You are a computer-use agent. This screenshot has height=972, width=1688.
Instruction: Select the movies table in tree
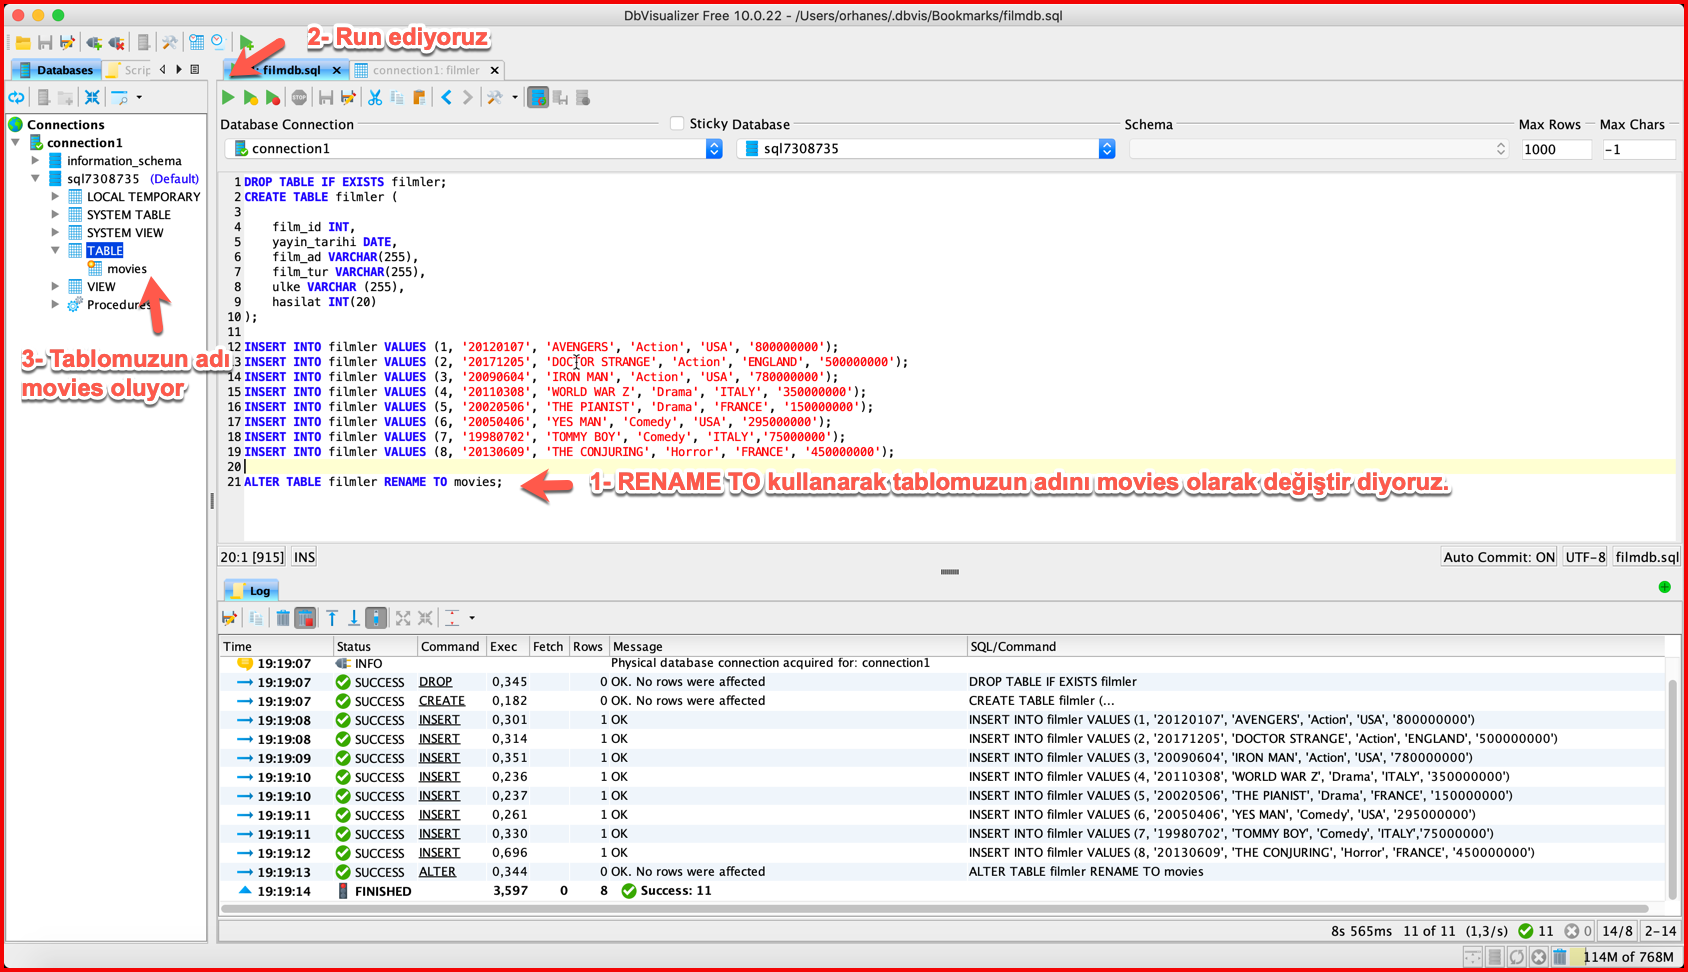coord(127,269)
